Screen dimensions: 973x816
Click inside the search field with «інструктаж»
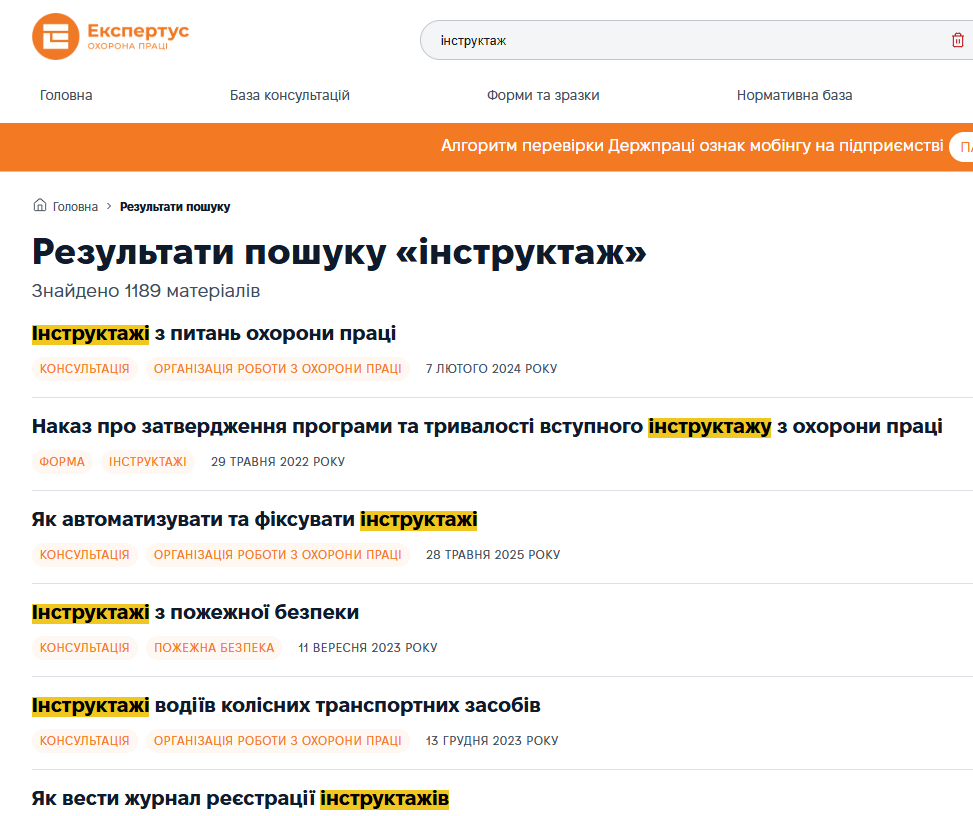680,40
